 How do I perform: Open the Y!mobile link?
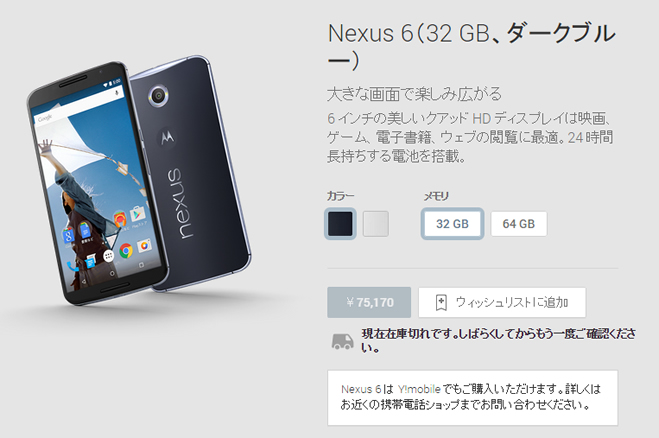point(419,389)
